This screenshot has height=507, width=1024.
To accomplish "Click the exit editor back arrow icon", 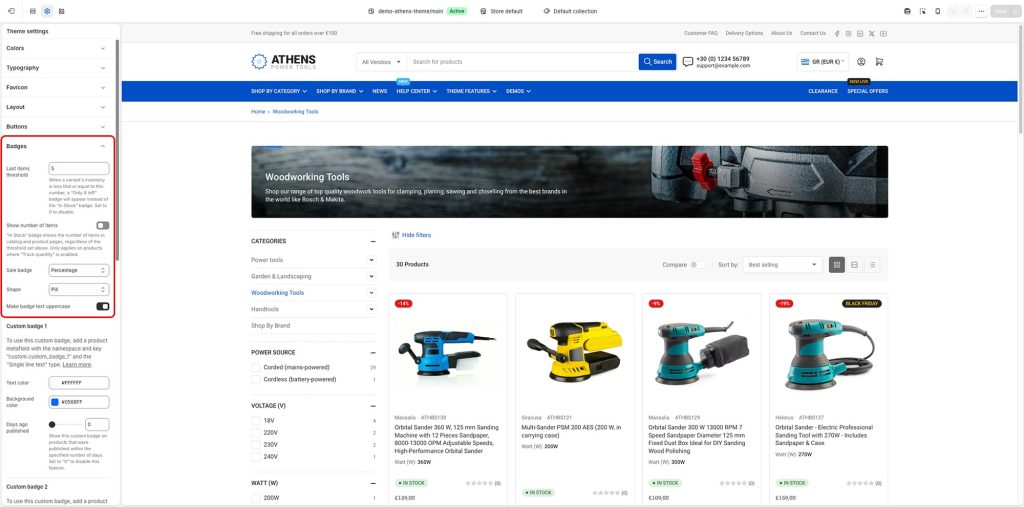I will point(11,11).
